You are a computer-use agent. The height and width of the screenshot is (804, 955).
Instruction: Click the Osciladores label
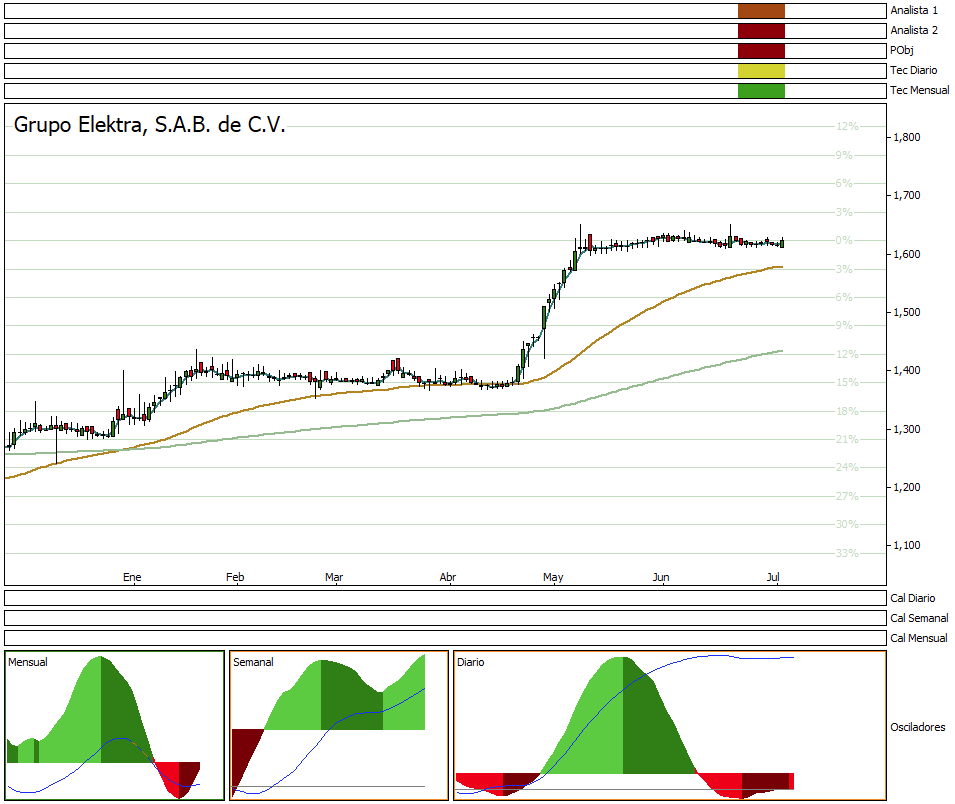[918, 727]
